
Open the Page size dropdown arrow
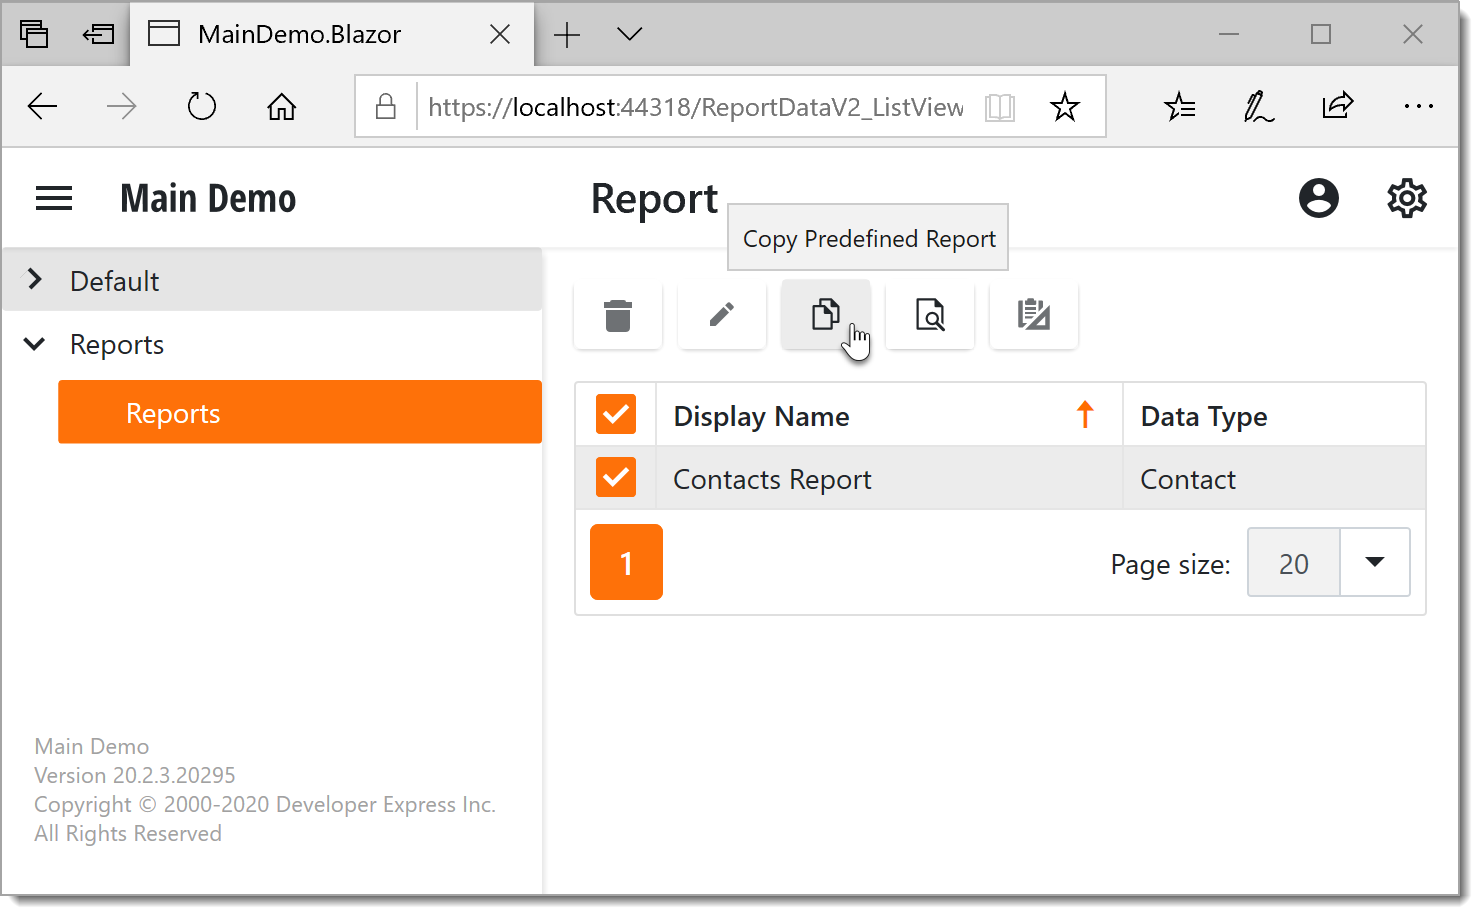[1374, 563]
